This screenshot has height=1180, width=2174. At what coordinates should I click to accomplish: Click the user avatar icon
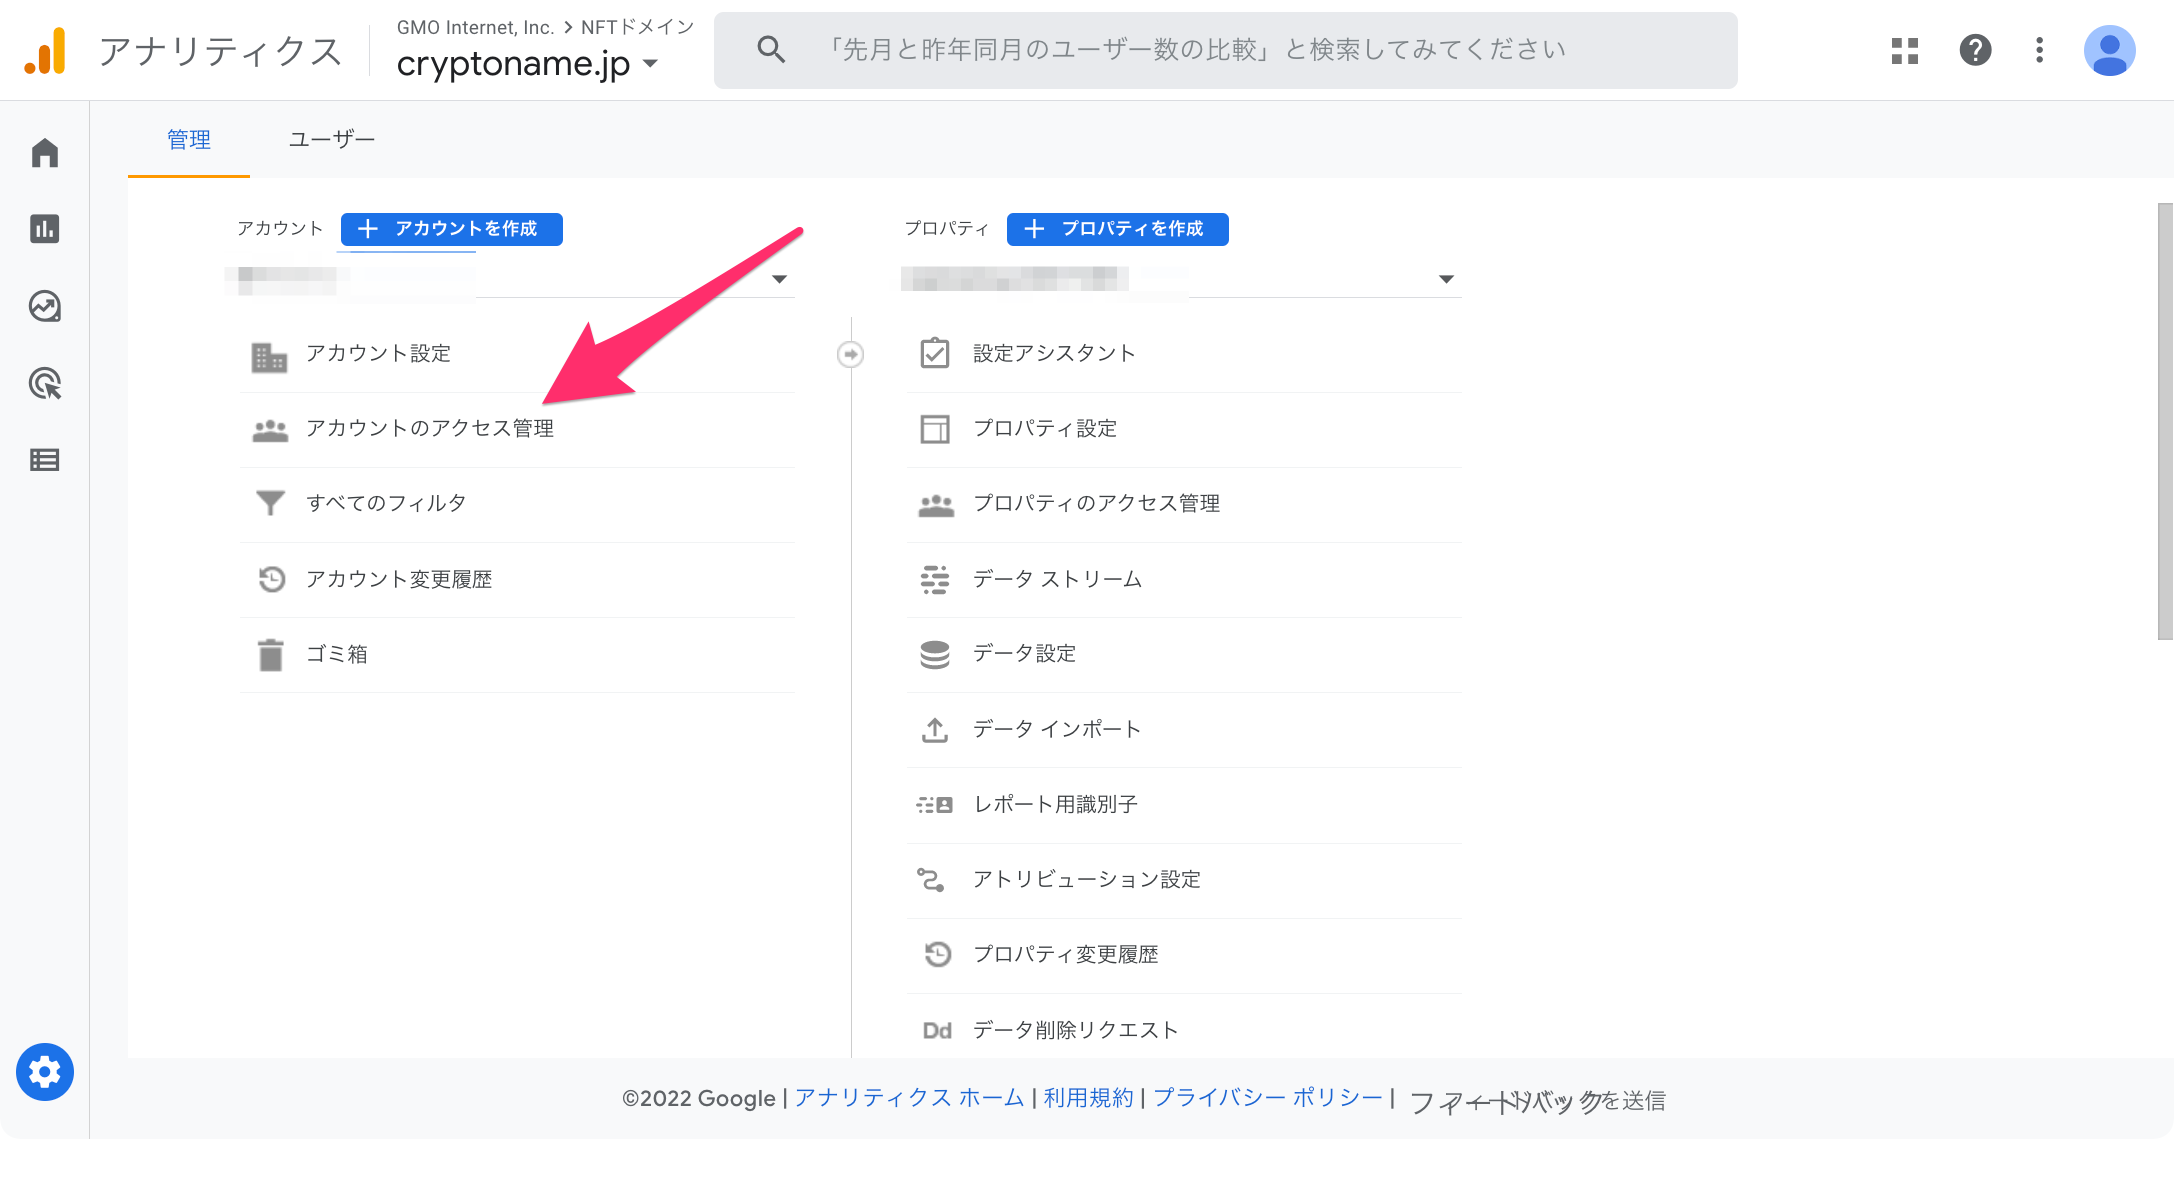(2109, 50)
